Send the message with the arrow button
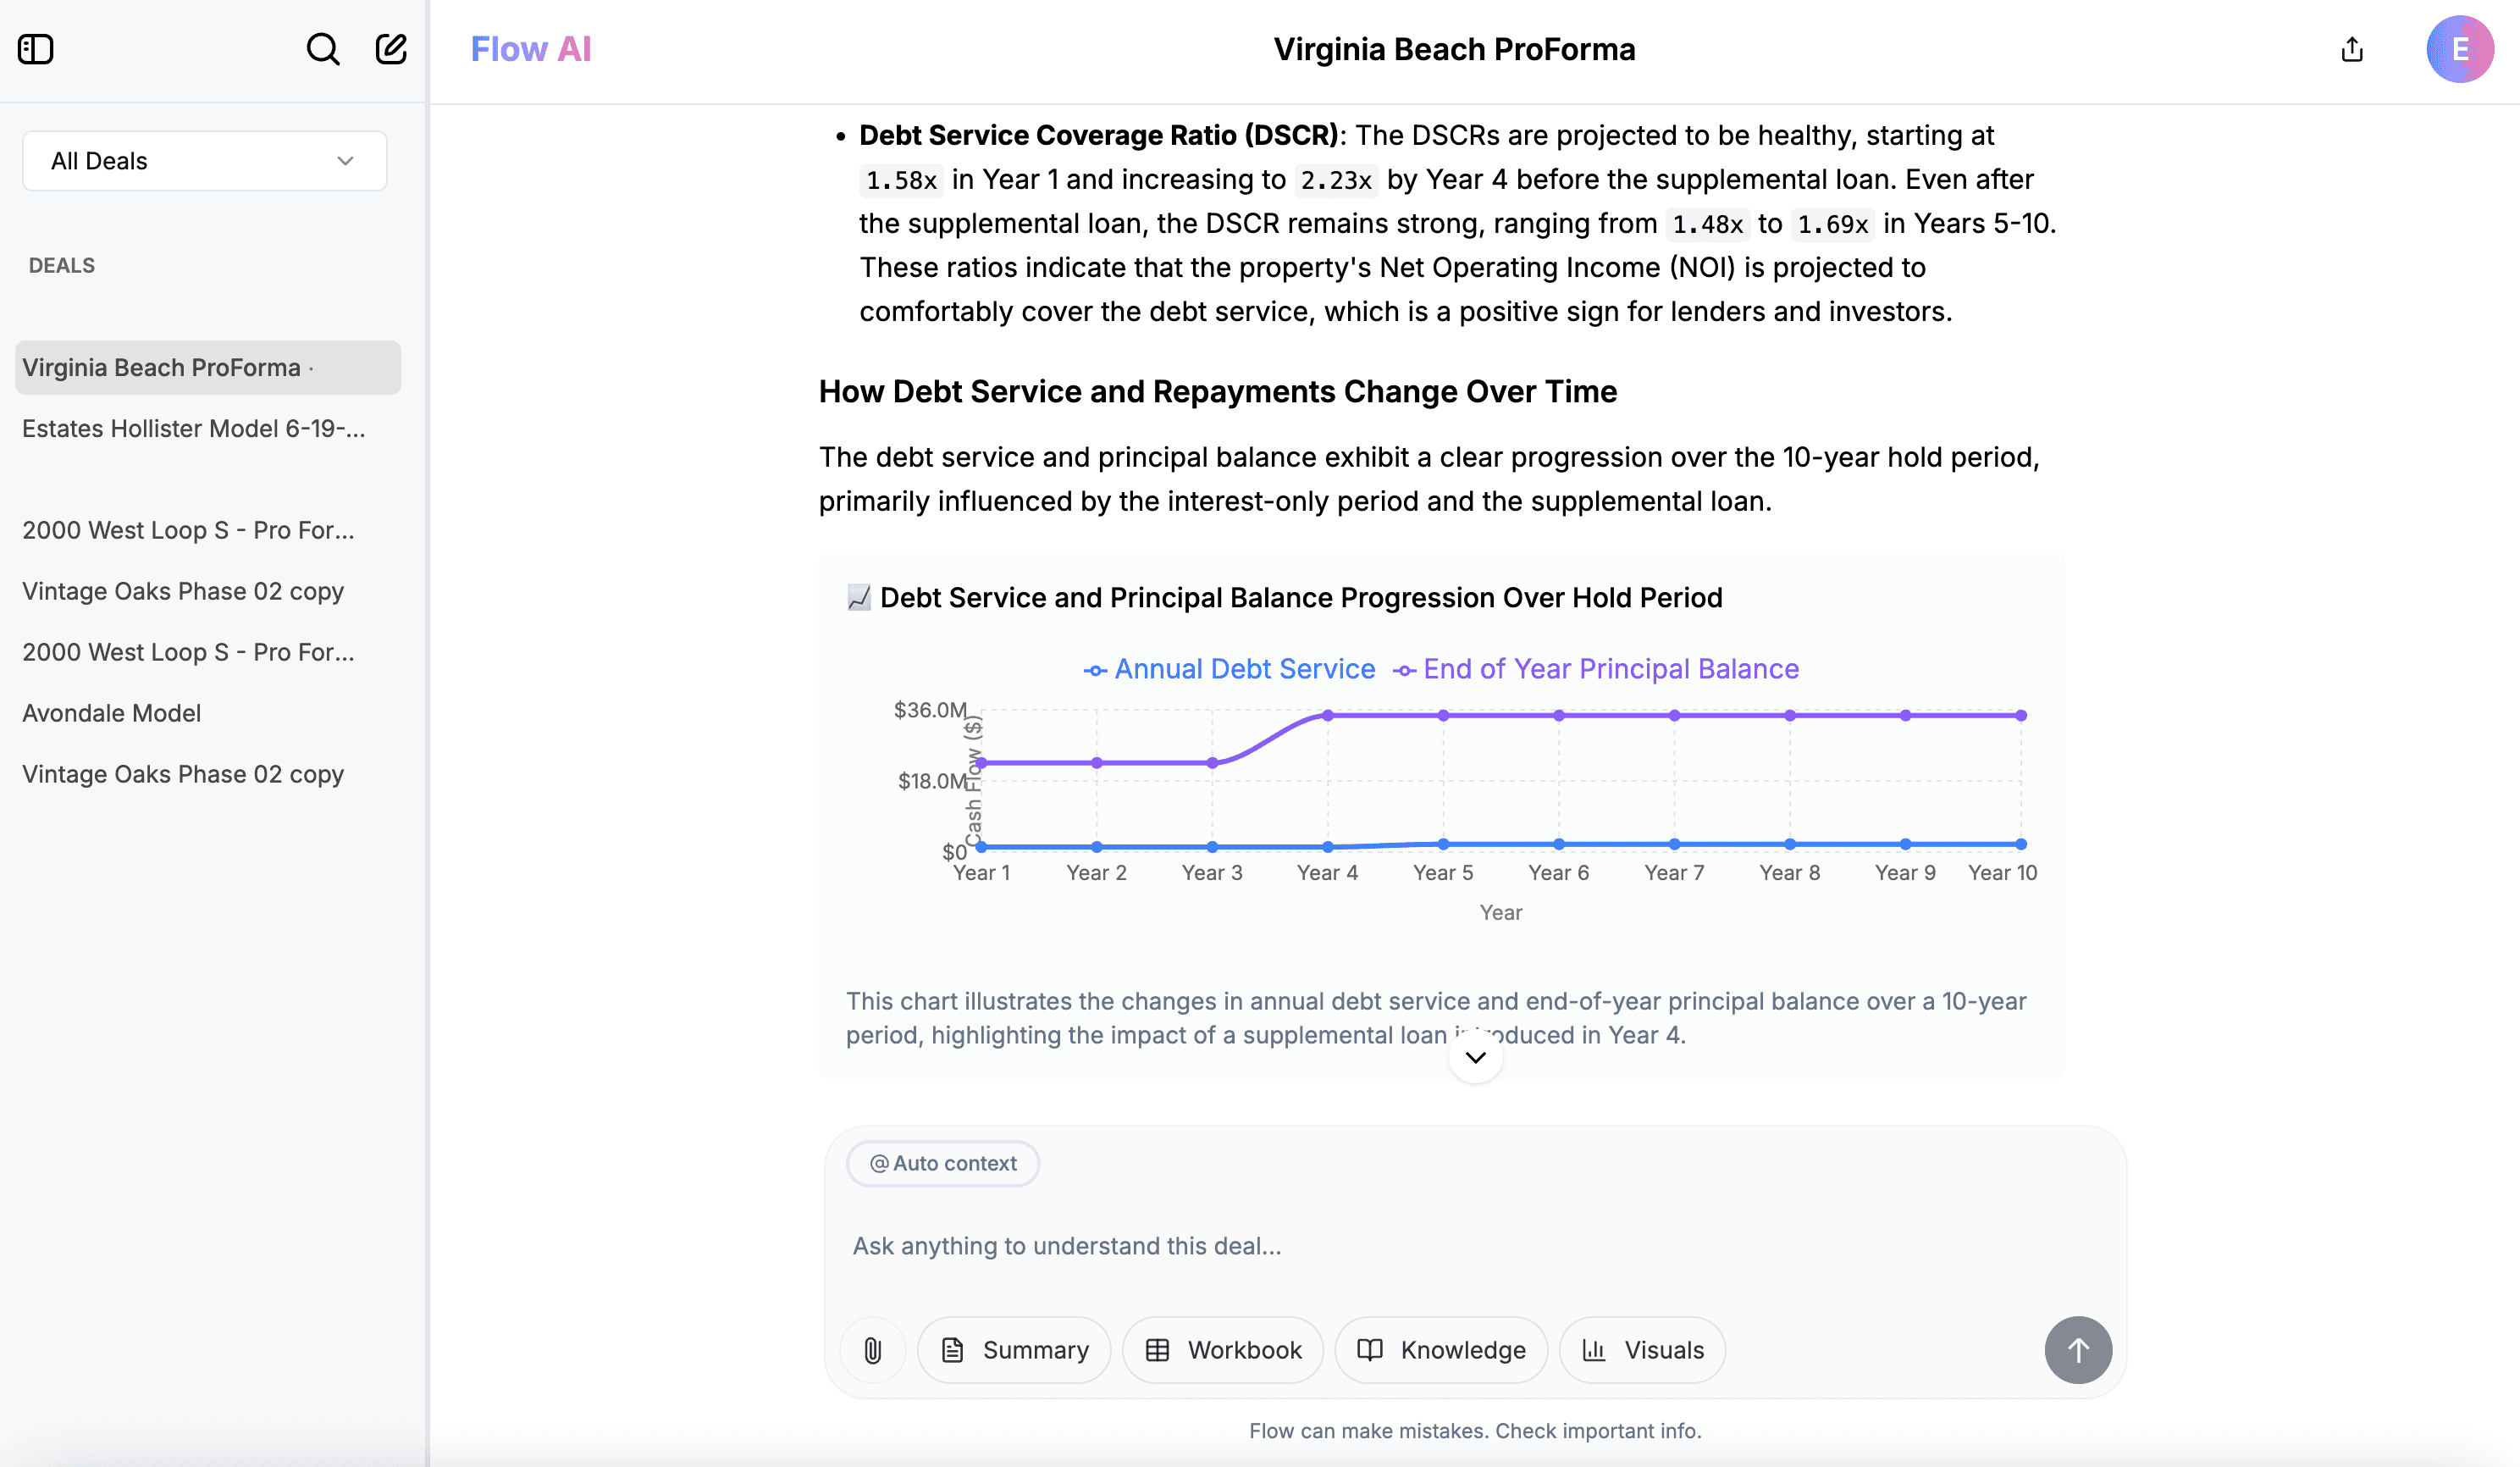Viewport: 2520px width, 1467px height. point(2078,1350)
